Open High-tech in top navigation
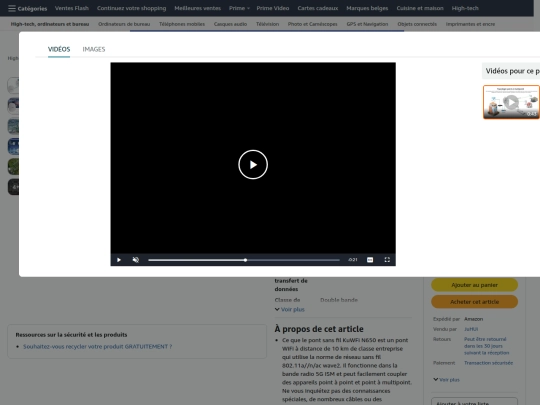The image size is (540, 405). [465, 8]
